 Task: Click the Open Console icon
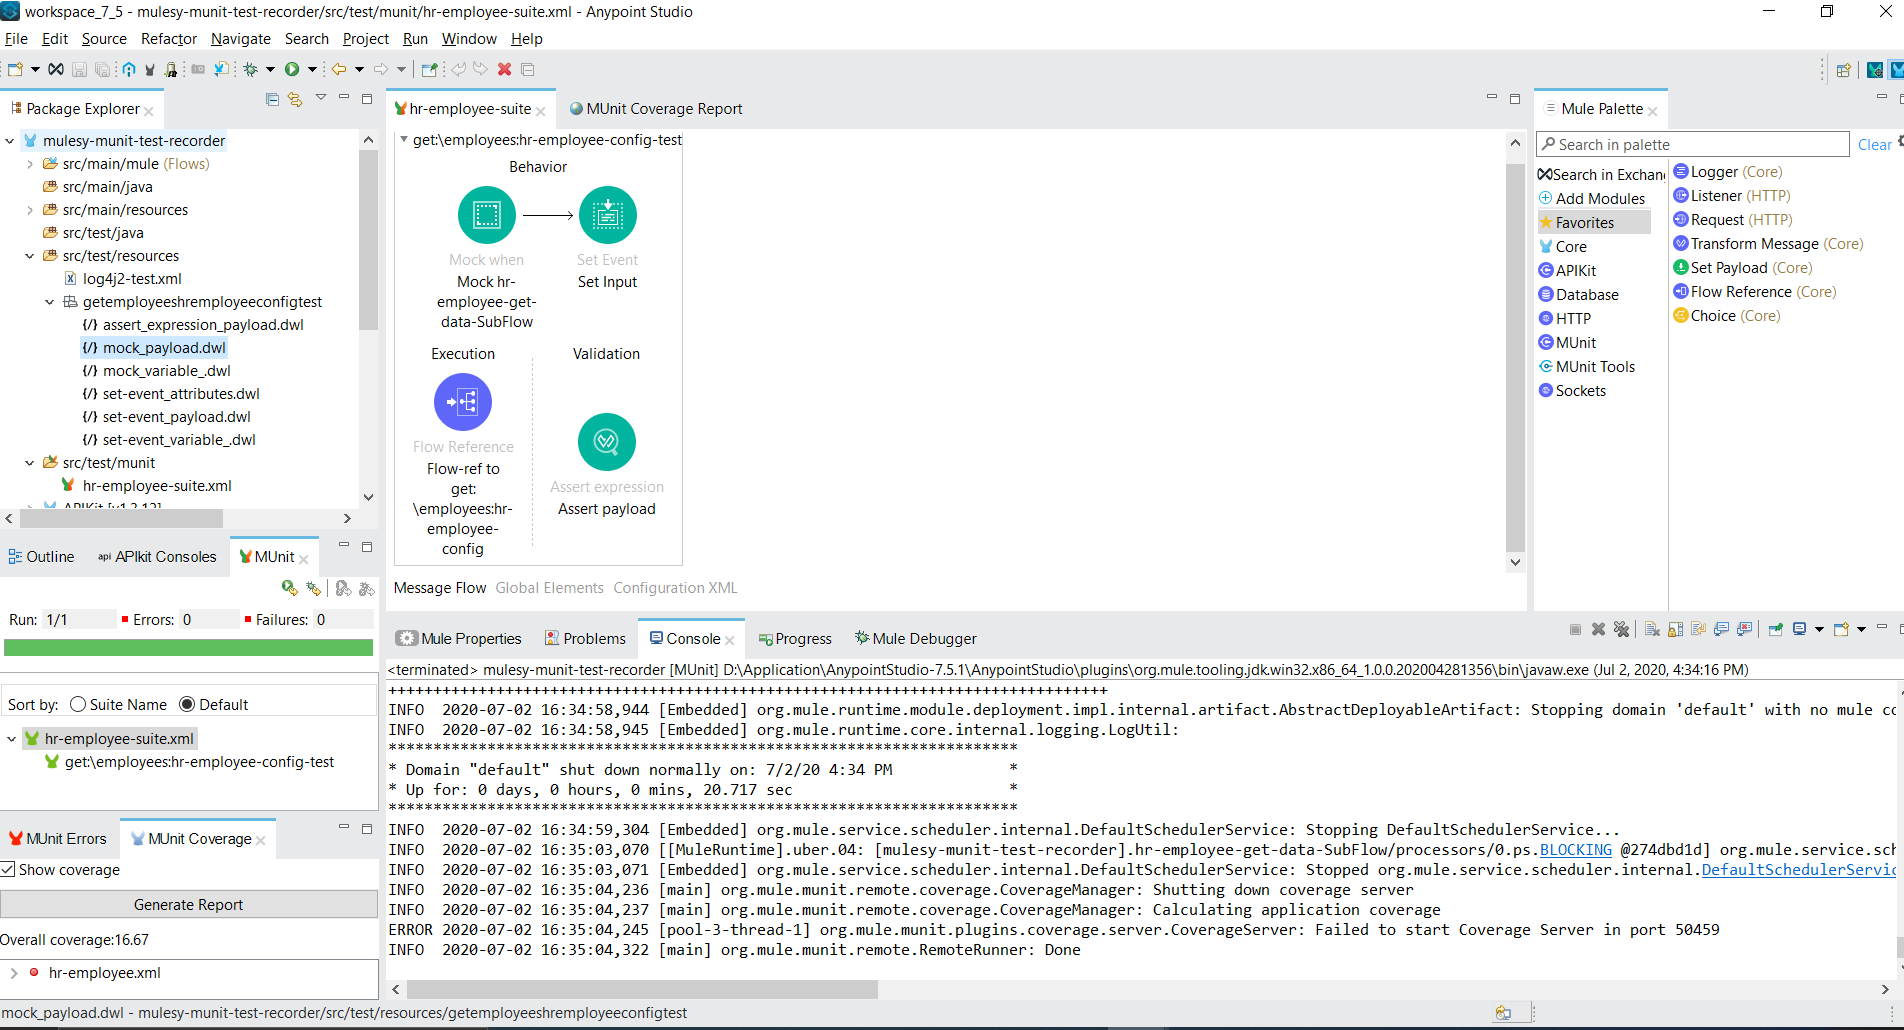[1841, 629]
